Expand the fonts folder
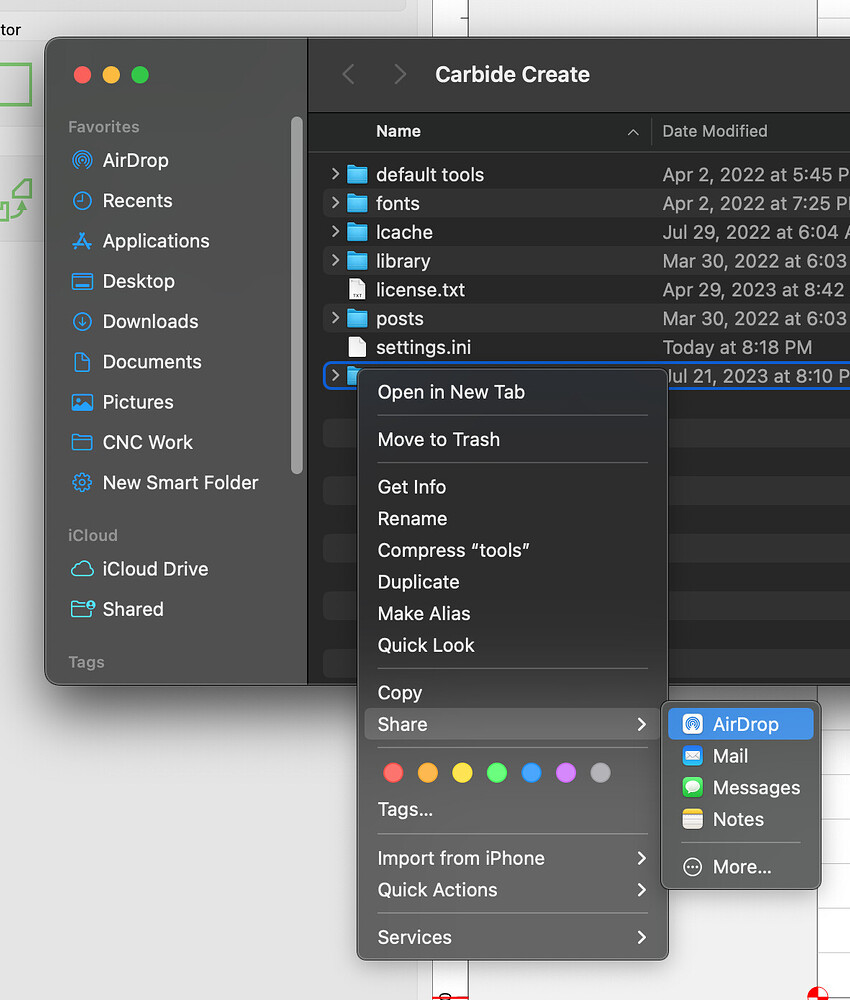Image resolution: width=850 pixels, height=1000 pixels. 338,203
